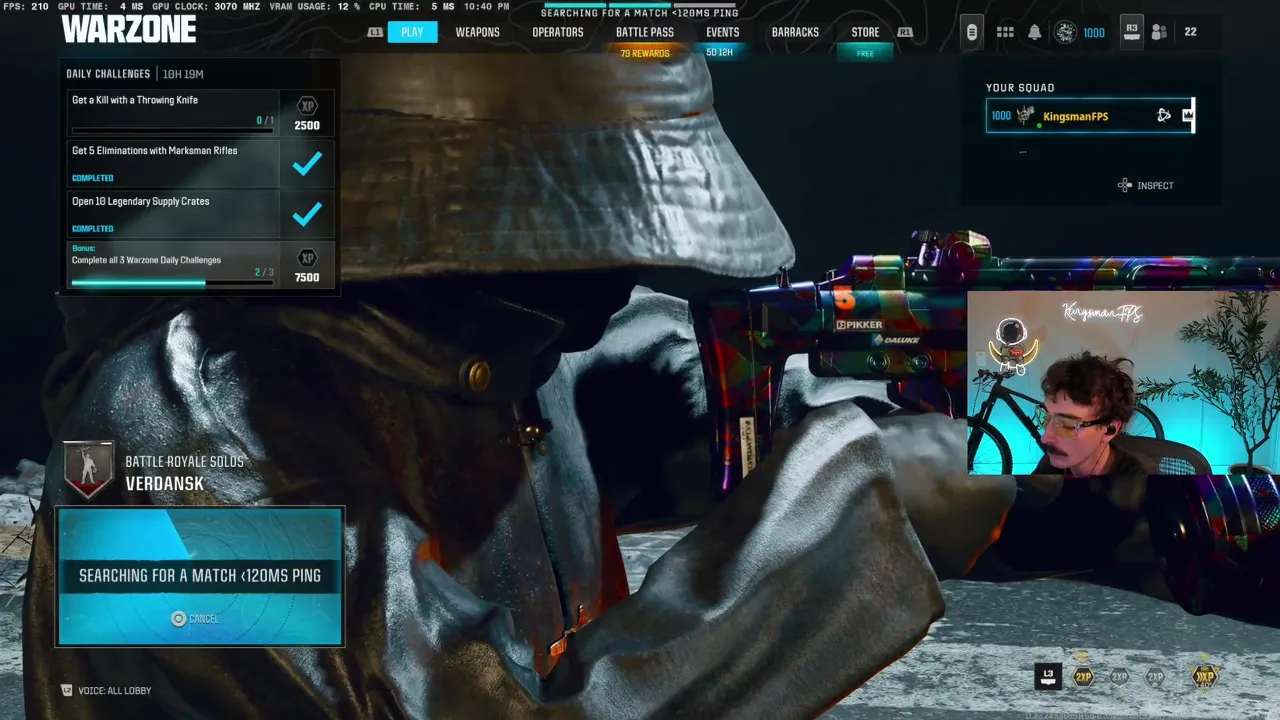Open the OPERATORS tab
Viewport: 1280px width, 720px height.
point(557,32)
